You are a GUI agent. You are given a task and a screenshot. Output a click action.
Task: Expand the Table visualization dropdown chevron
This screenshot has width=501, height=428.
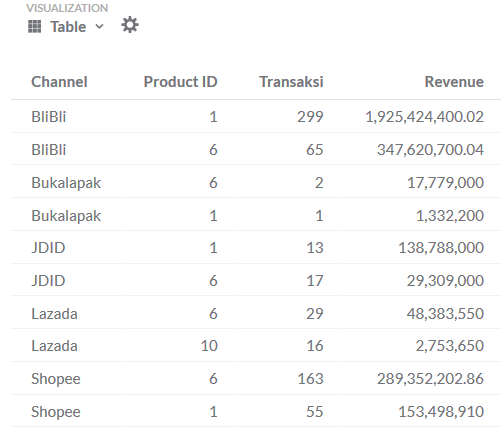[x=99, y=27]
